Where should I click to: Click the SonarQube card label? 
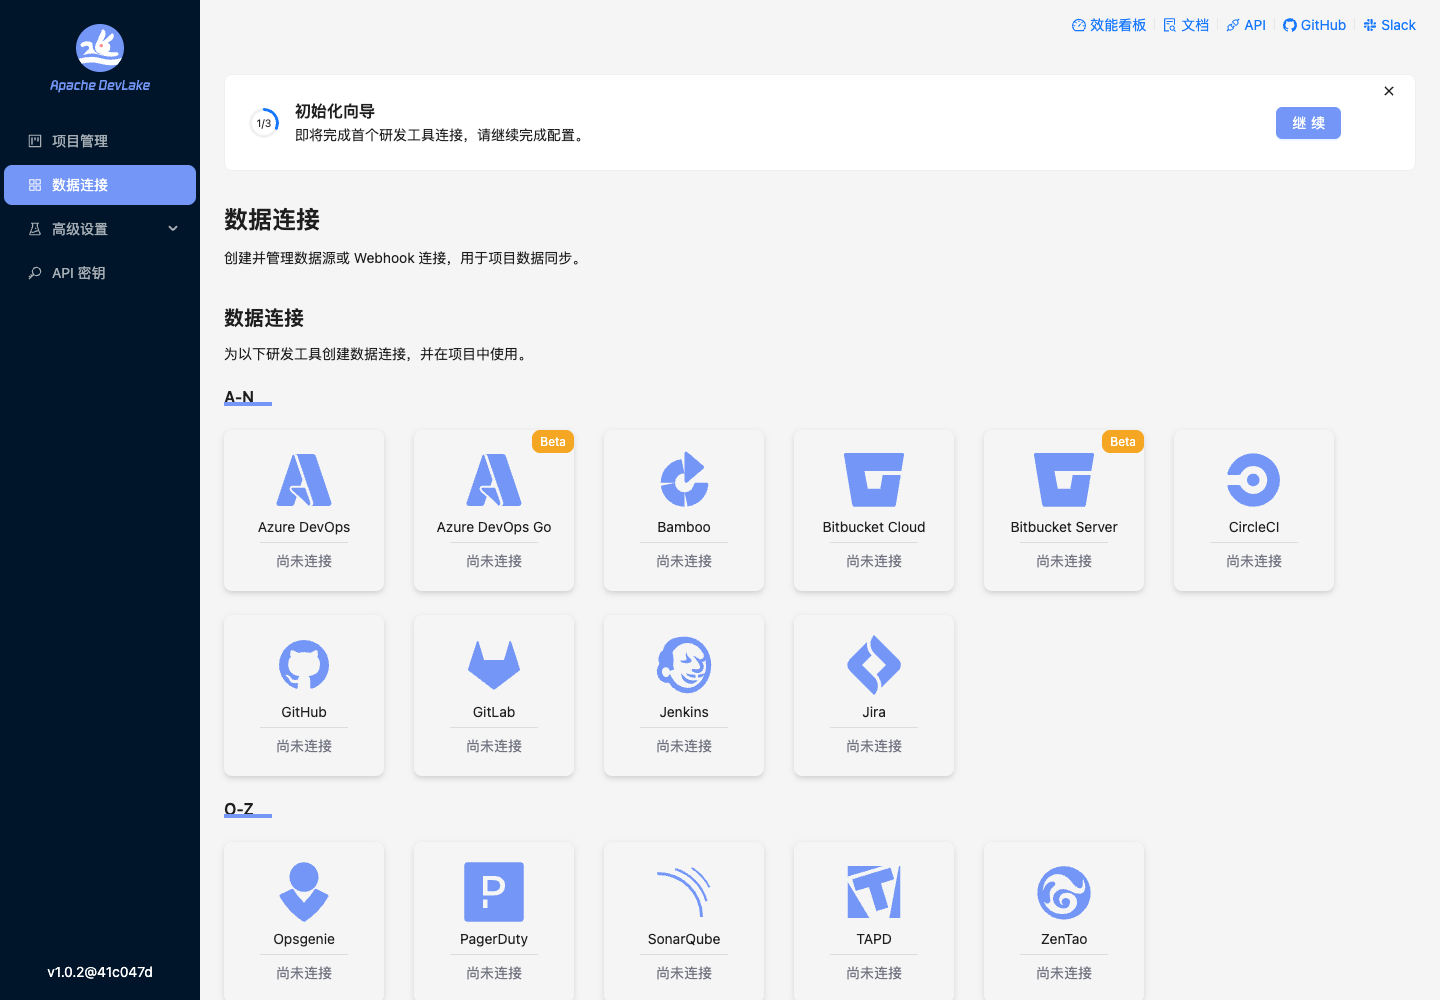(684, 939)
